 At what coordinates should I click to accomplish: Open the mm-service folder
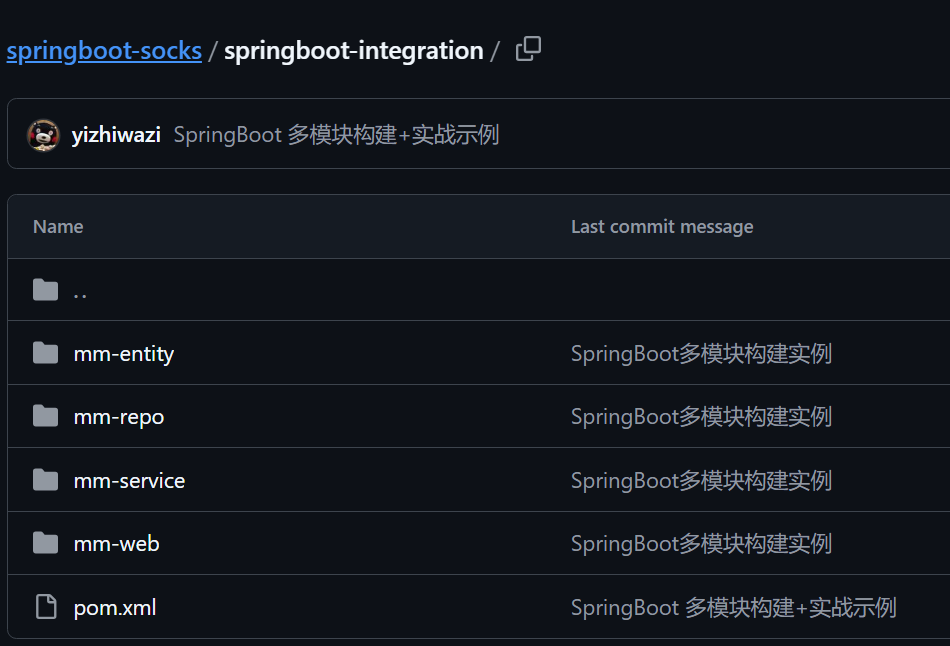tap(129, 481)
